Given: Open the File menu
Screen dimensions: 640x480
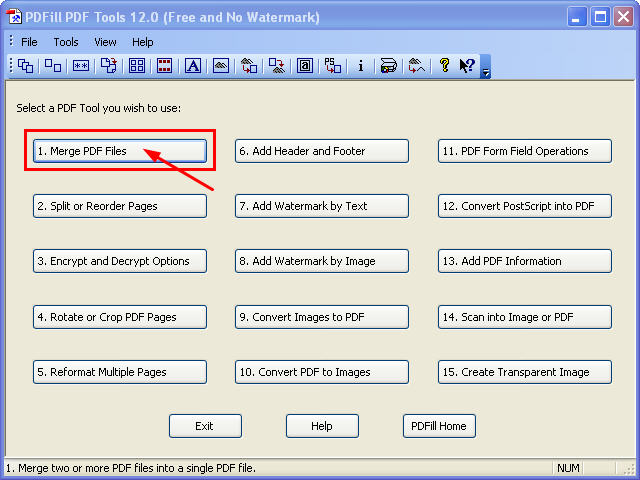Looking at the screenshot, I should pos(29,42).
